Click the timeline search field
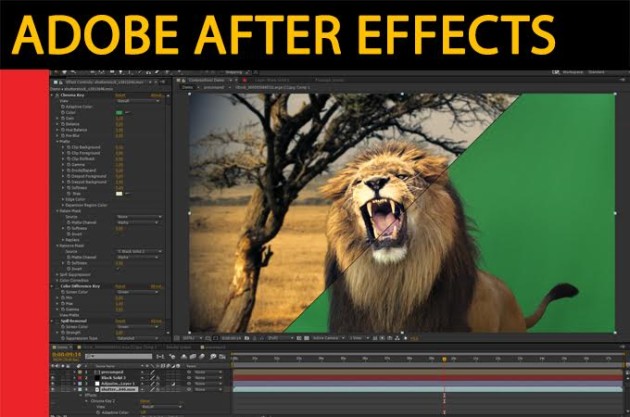This screenshot has height=417, width=630. 119,356
